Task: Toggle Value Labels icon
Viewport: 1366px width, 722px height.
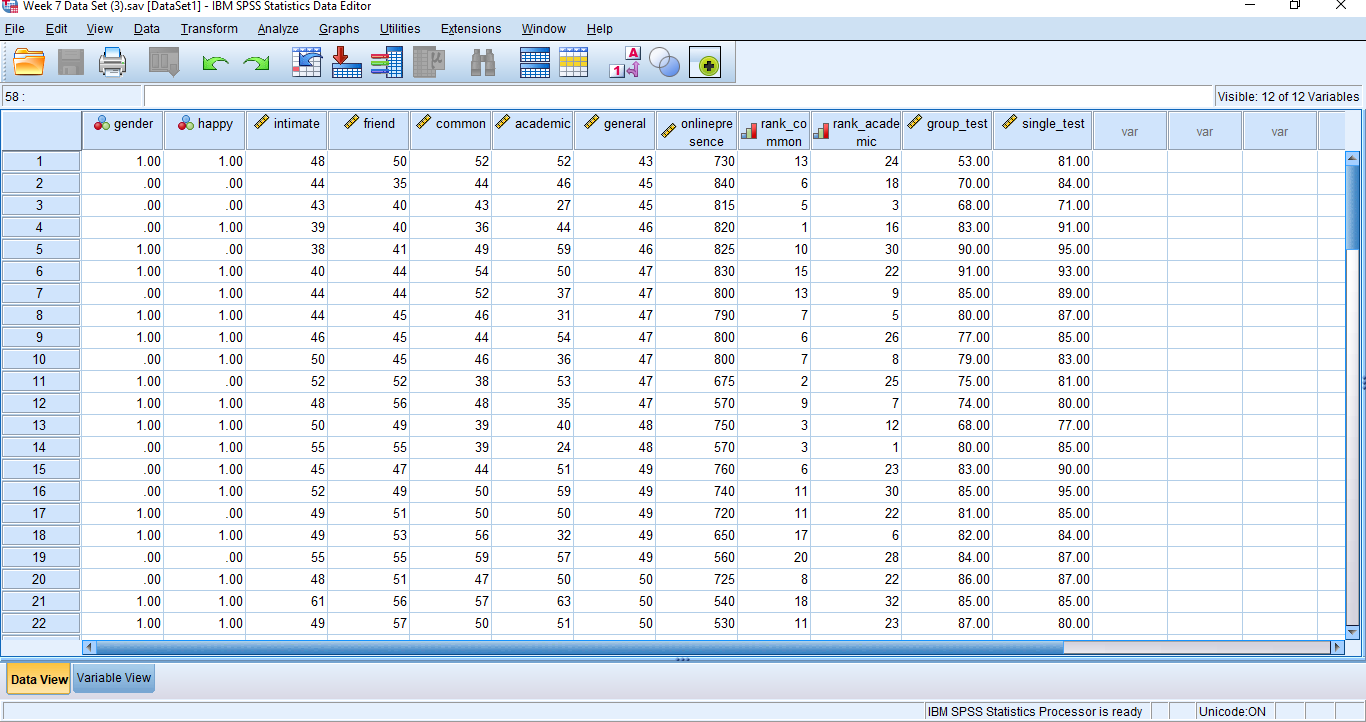Action: [625, 63]
